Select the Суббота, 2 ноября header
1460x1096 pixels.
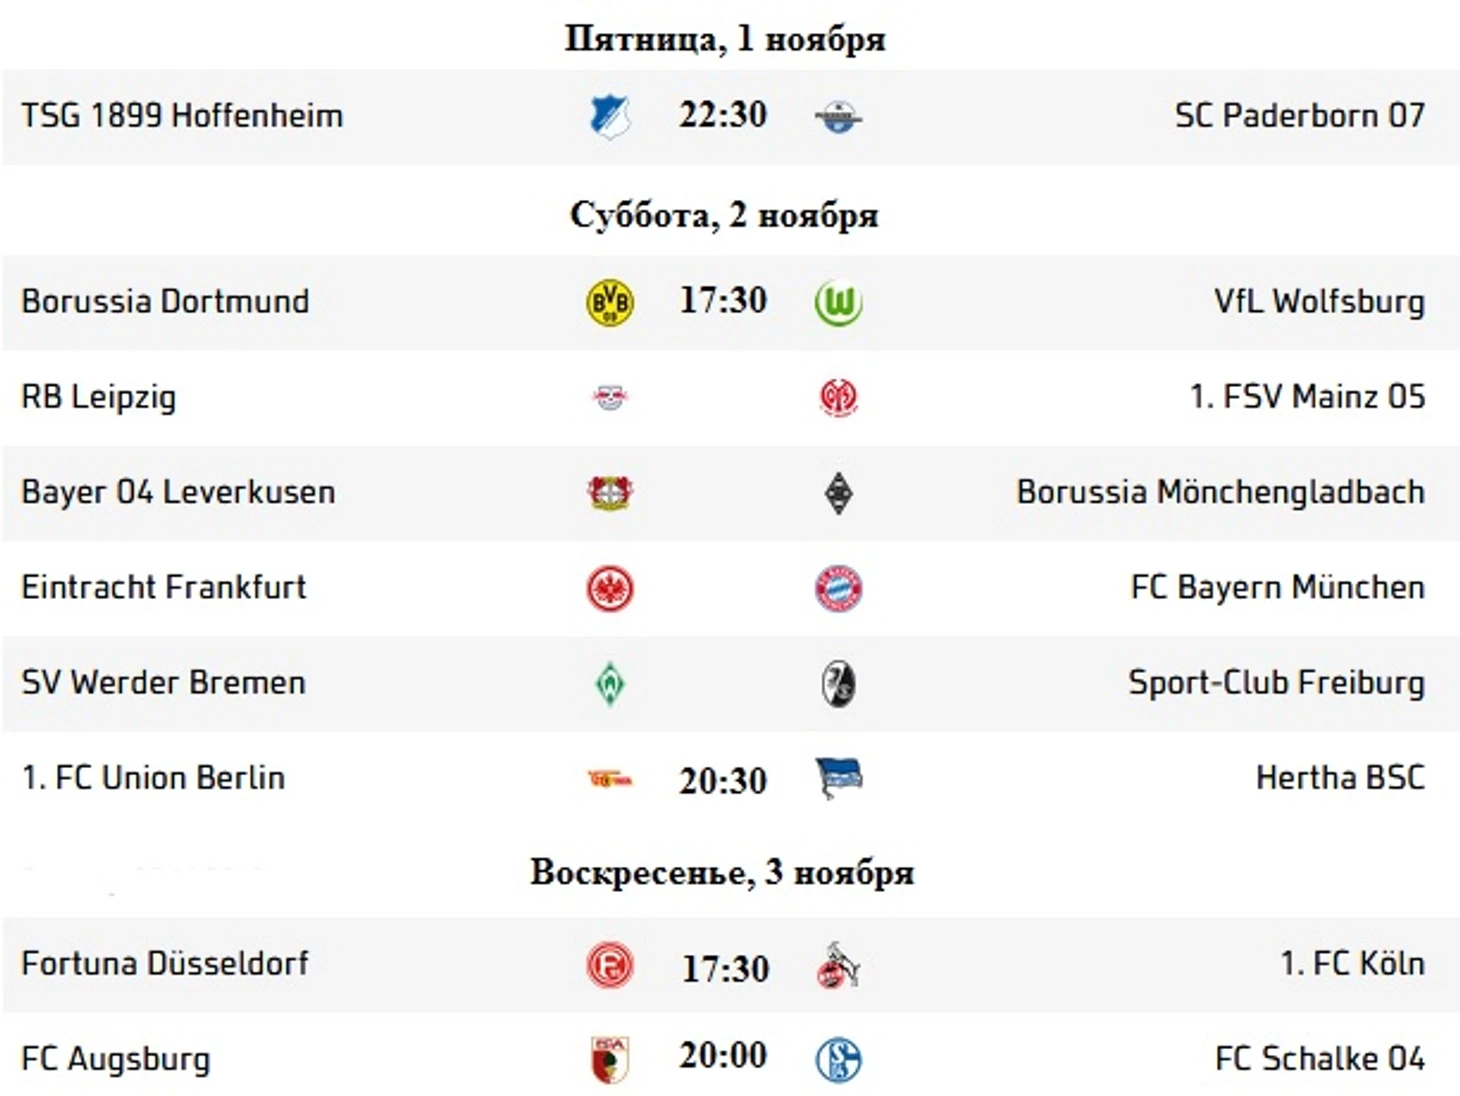click(724, 215)
